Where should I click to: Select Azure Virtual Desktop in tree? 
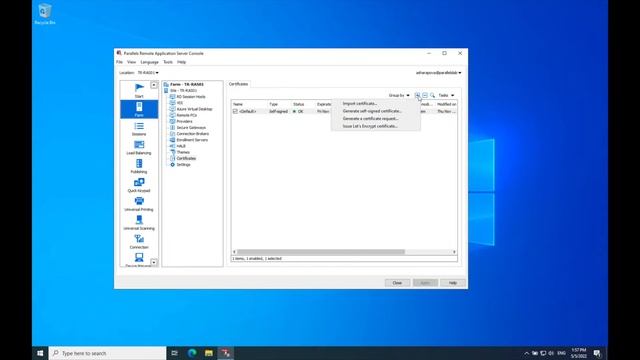click(x=194, y=109)
